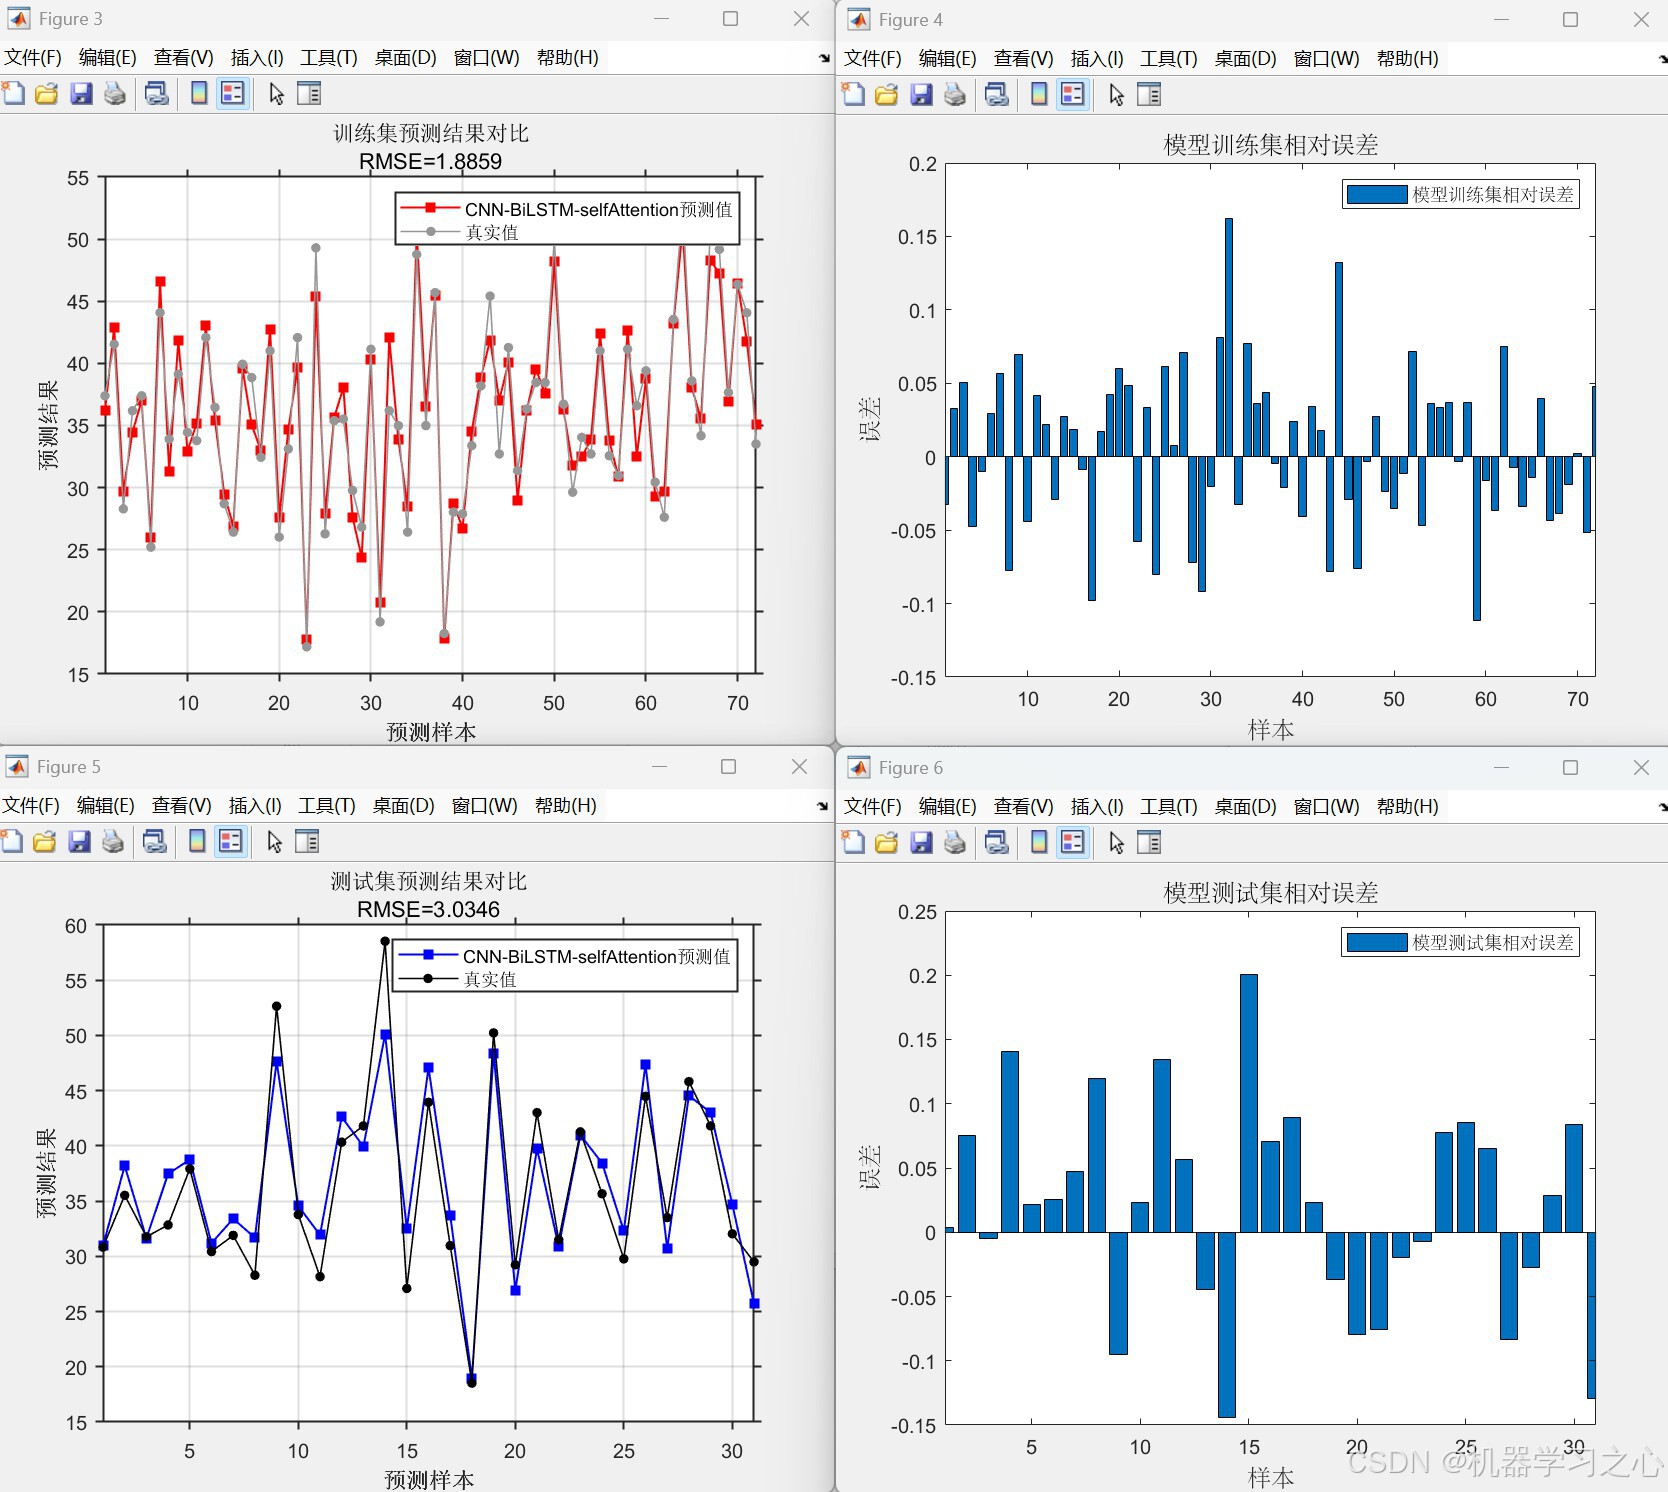Print figure icon in Figure 5 toolbar

113,842
